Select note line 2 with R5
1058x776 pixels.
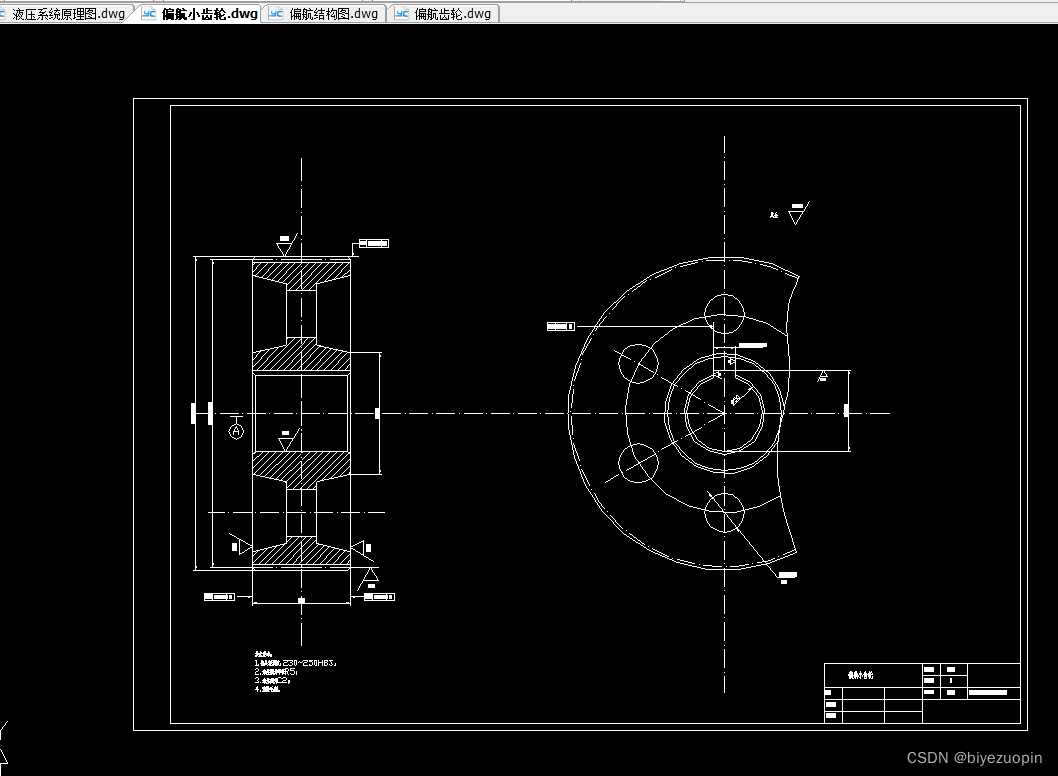pos(276,672)
